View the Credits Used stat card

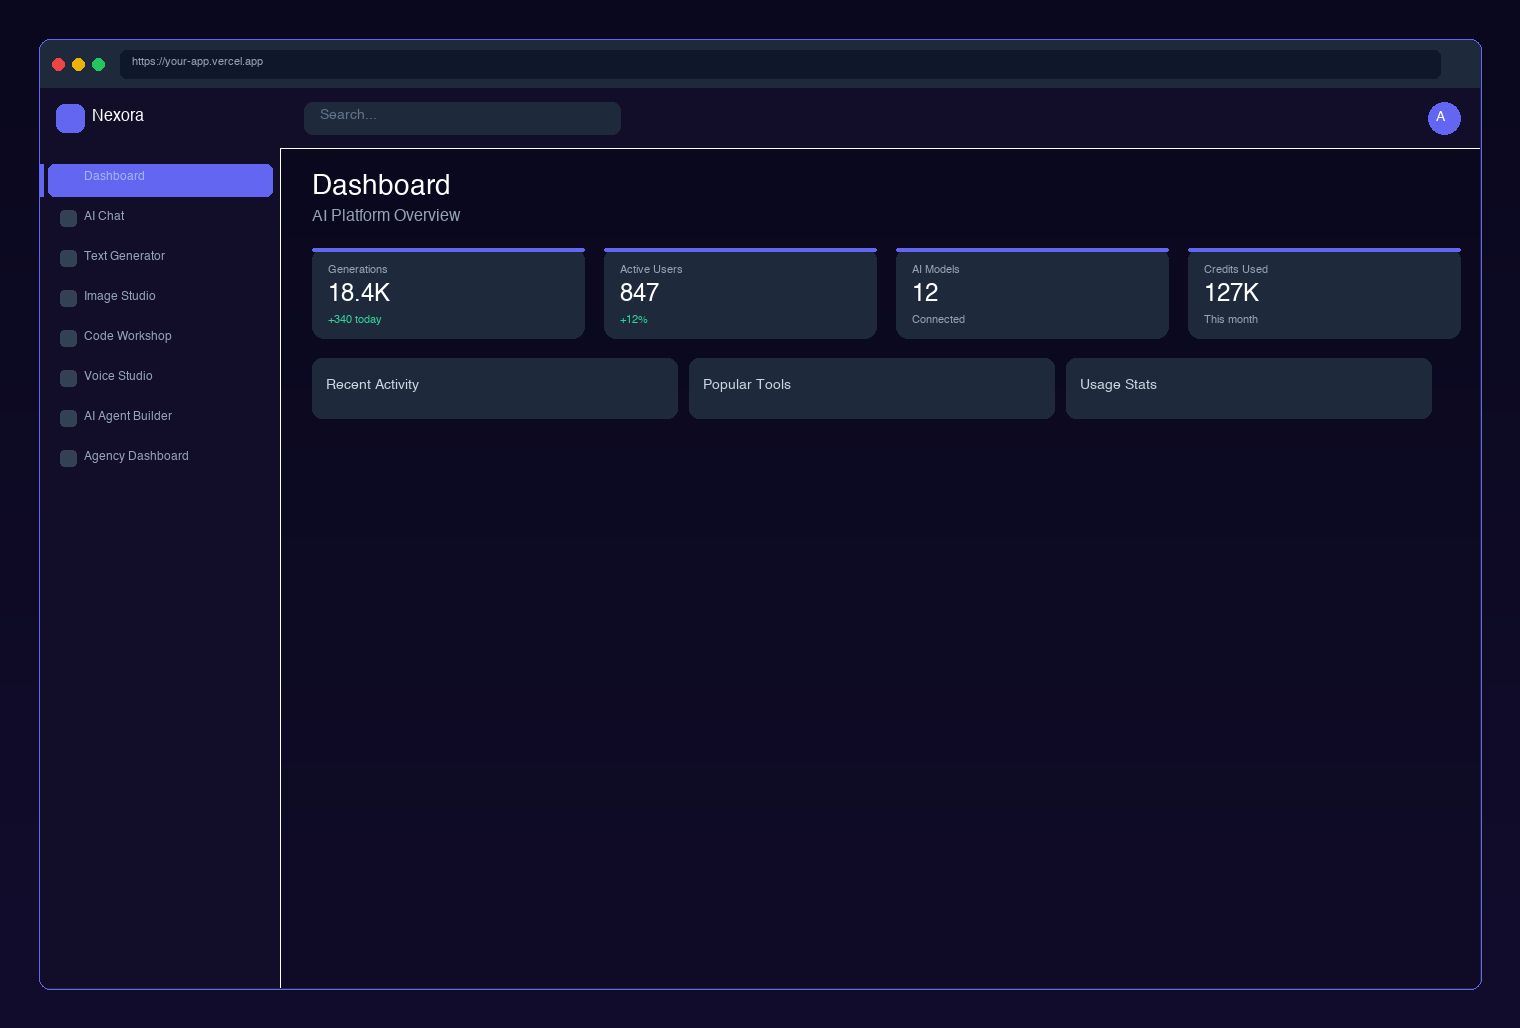pos(1324,294)
